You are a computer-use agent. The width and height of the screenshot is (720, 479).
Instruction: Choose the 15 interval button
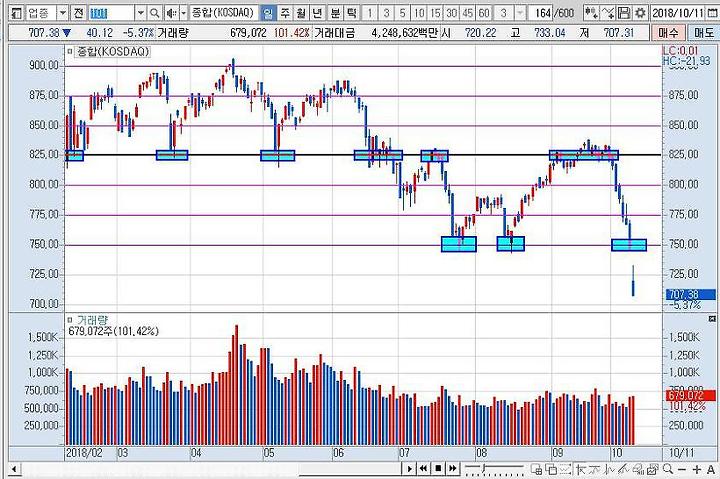coord(435,13)
